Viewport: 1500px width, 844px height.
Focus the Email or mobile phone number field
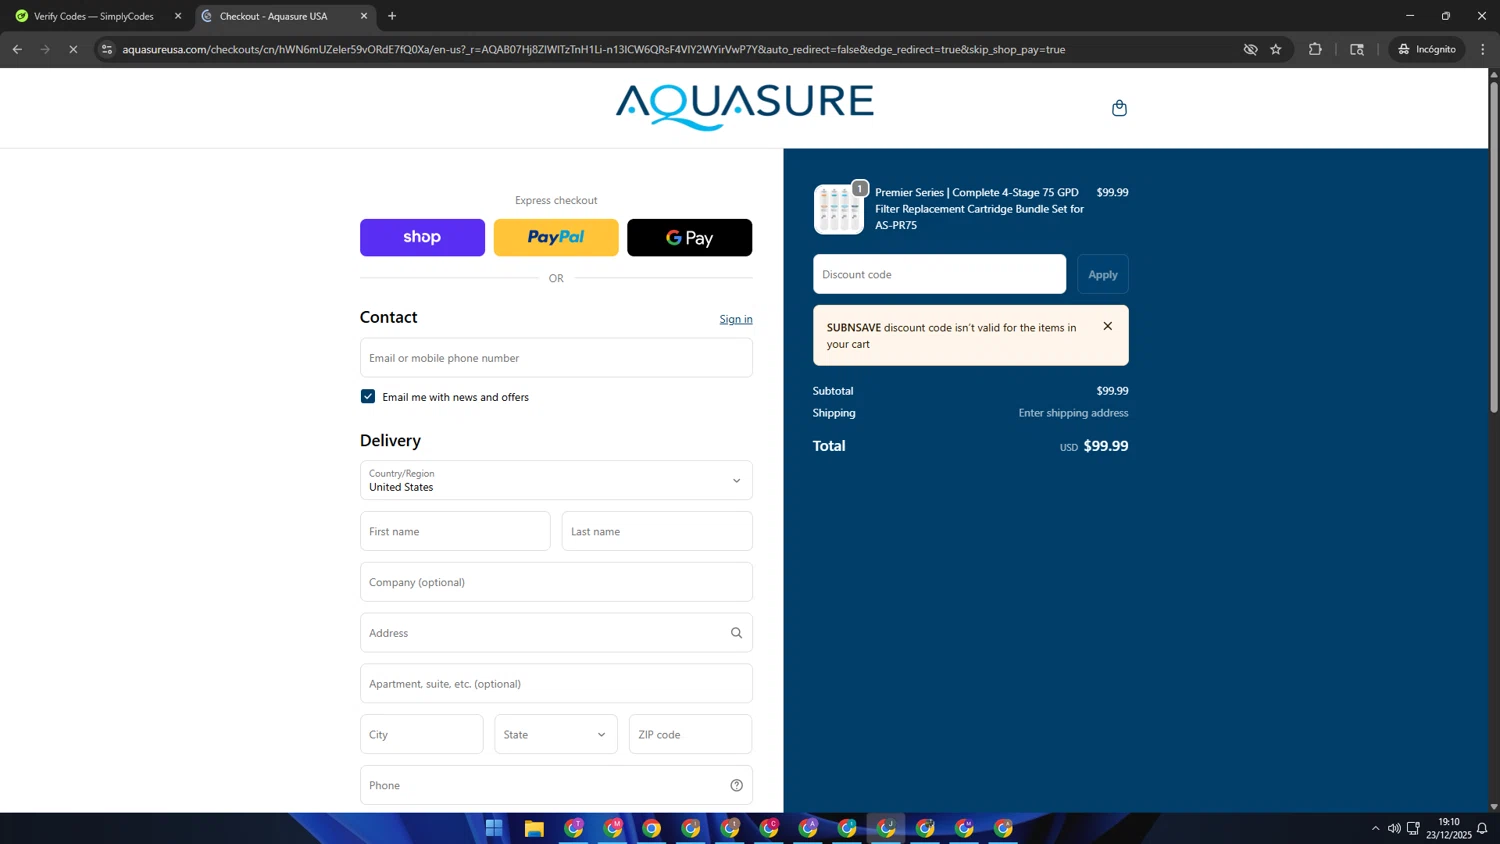(x=556, y=358)
